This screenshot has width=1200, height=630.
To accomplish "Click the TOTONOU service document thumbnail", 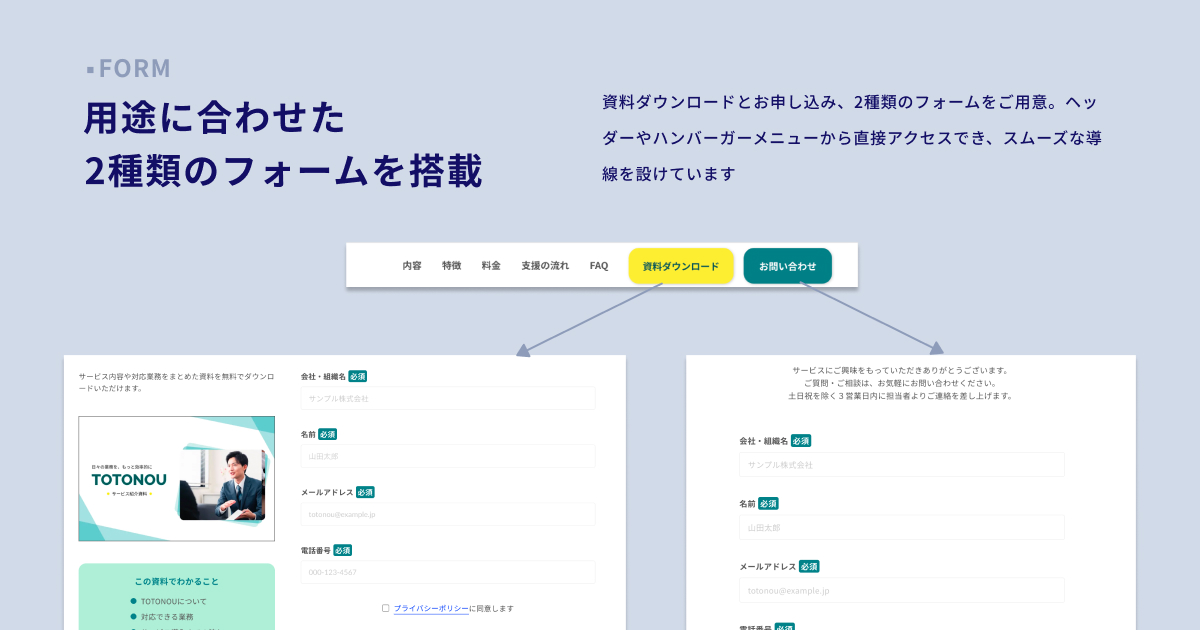I will 177,479.
